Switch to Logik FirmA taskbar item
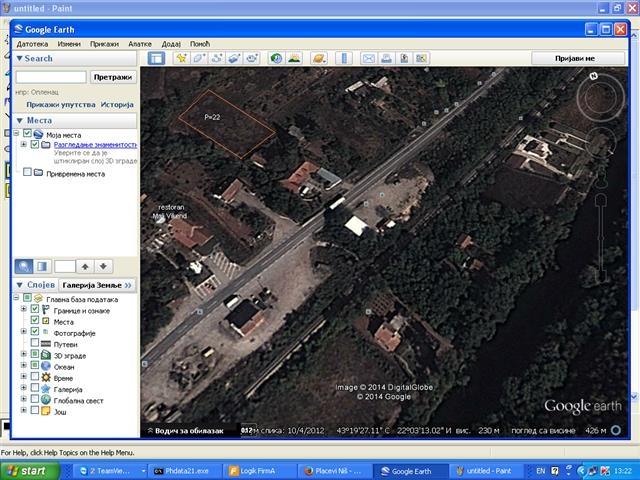Image resolution: width=640 pixels, height=480 pixels. pos(257,471)
